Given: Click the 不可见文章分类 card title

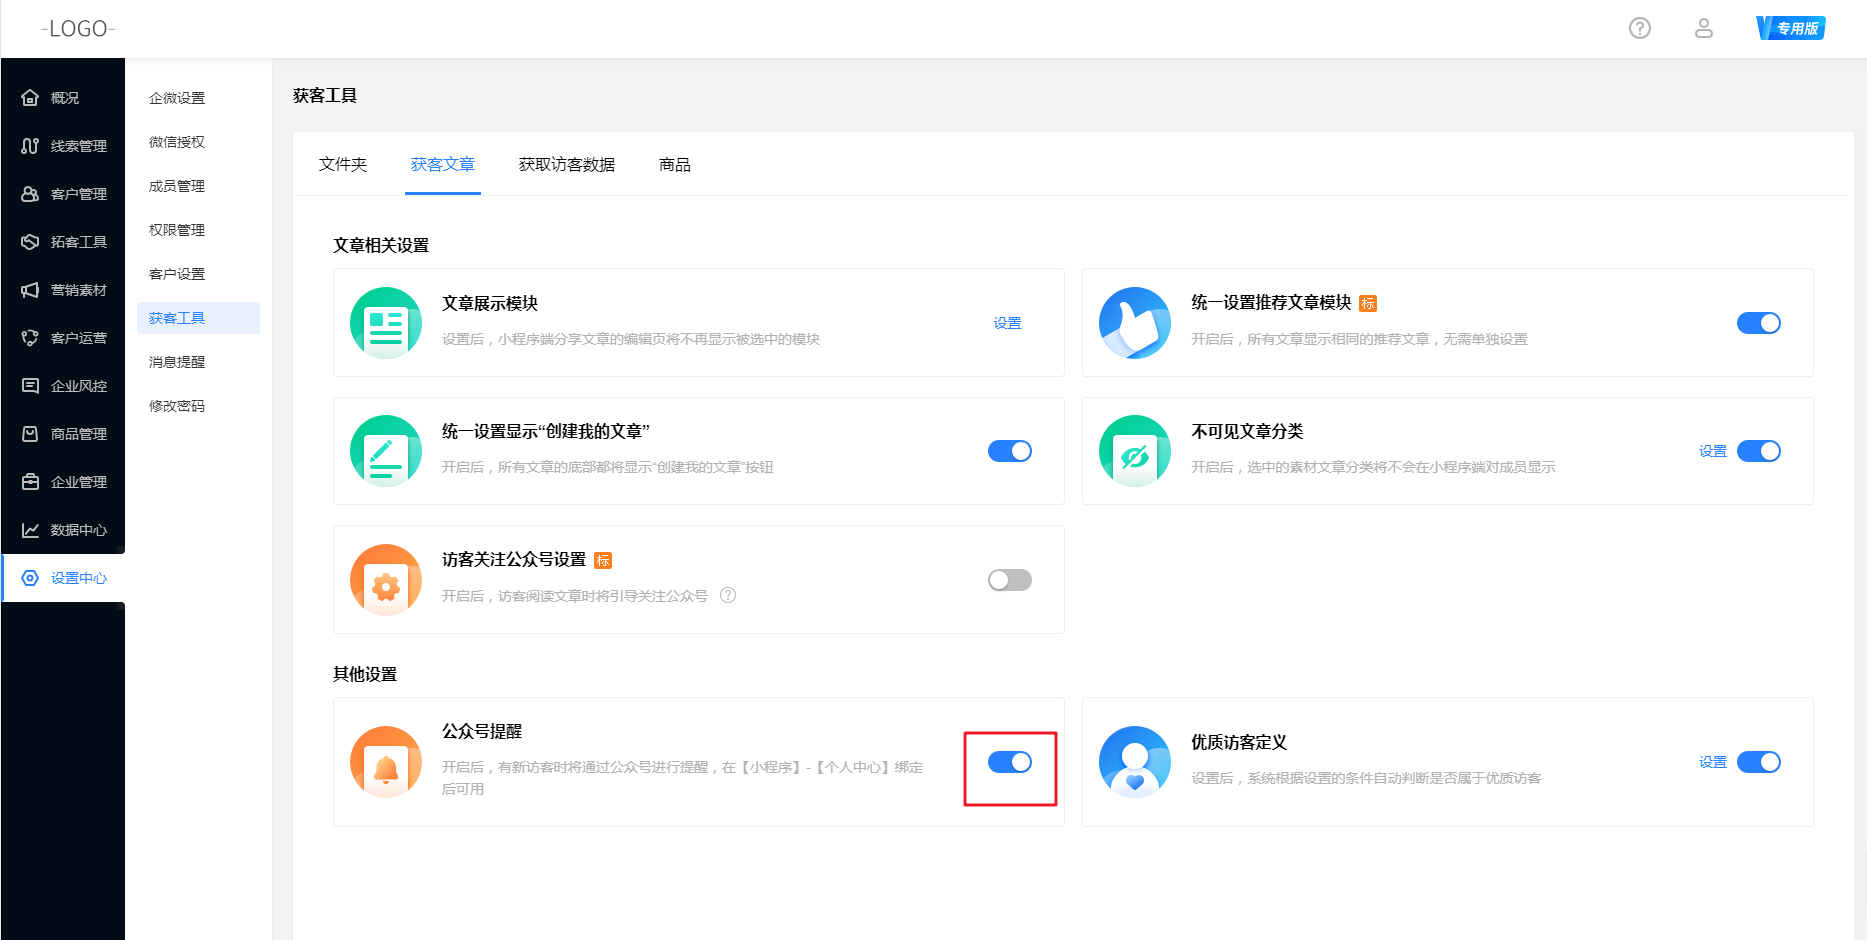Looking at the screenshot, I should click(1247, 431).
